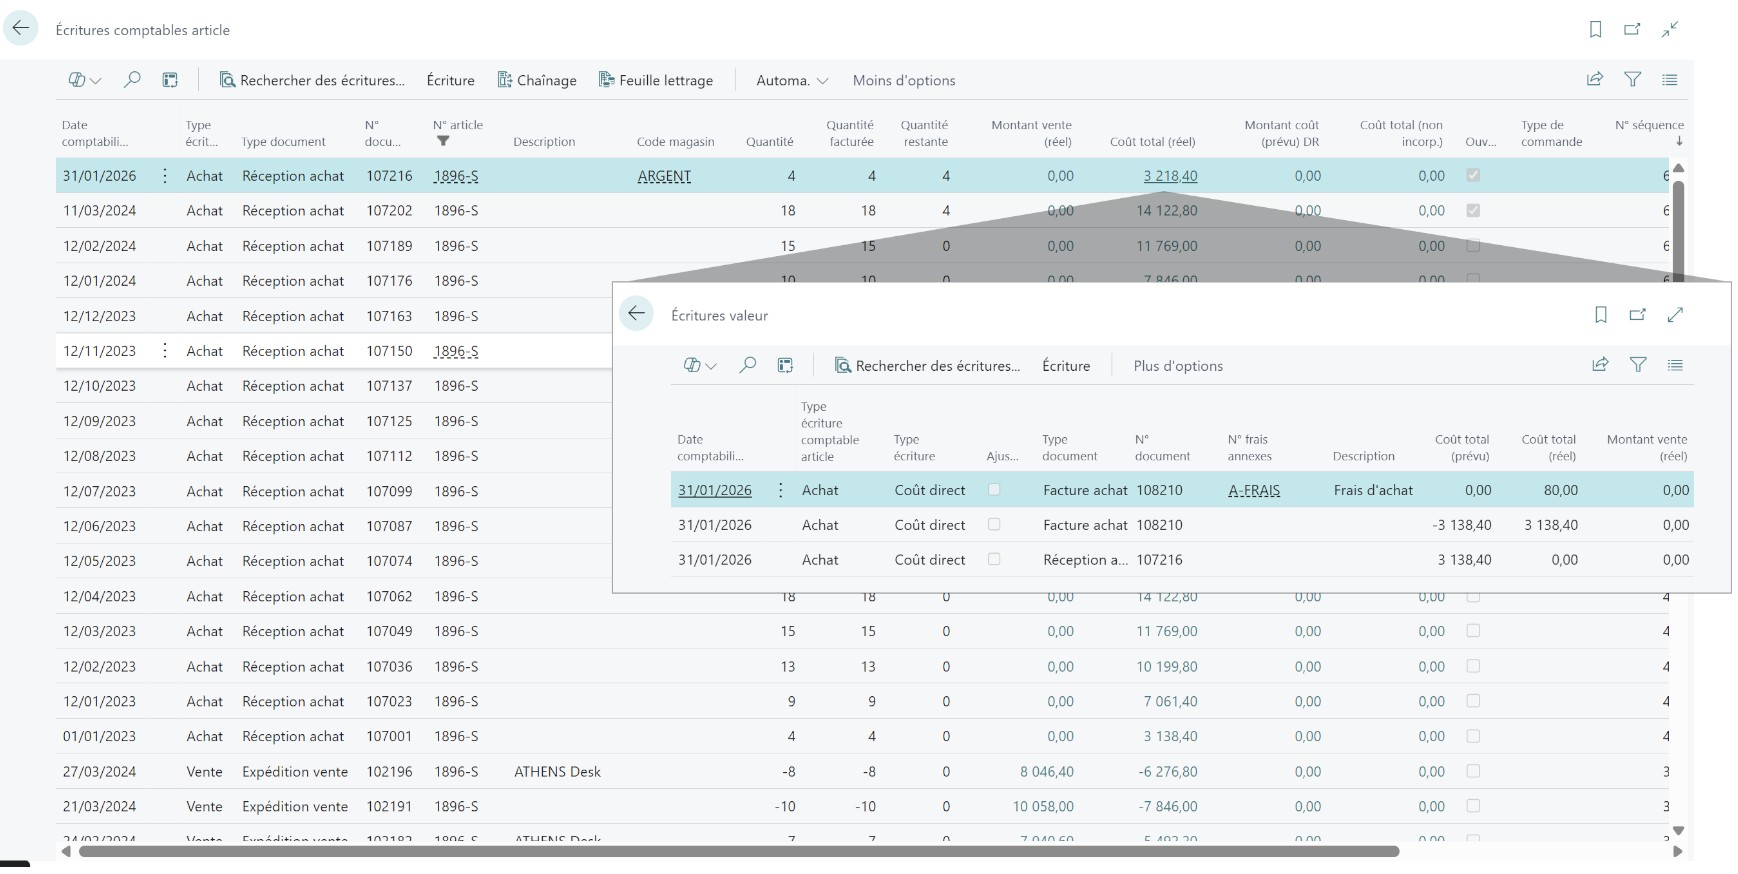This screenshot has height=874, width=1738.
Task: Toggle the Ouvert checkbox for document 107049
Action: coord(1473,631)
